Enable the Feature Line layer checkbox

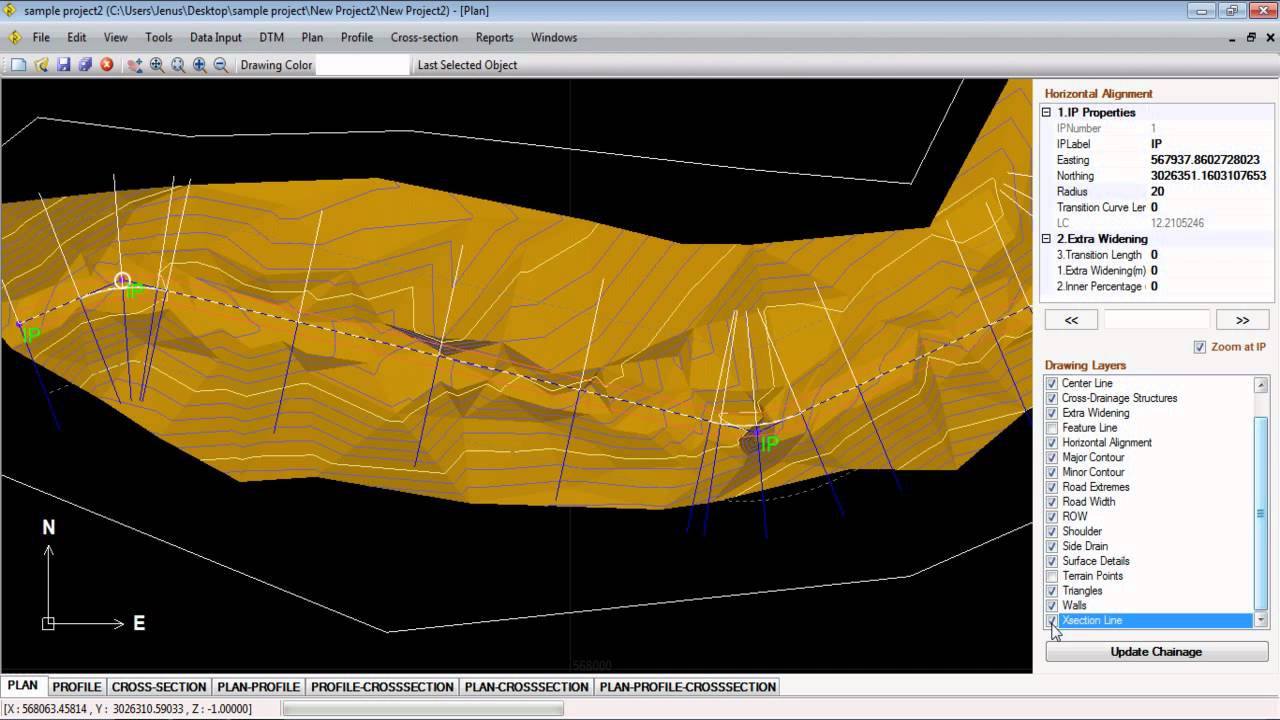(x=1051, y=428)
